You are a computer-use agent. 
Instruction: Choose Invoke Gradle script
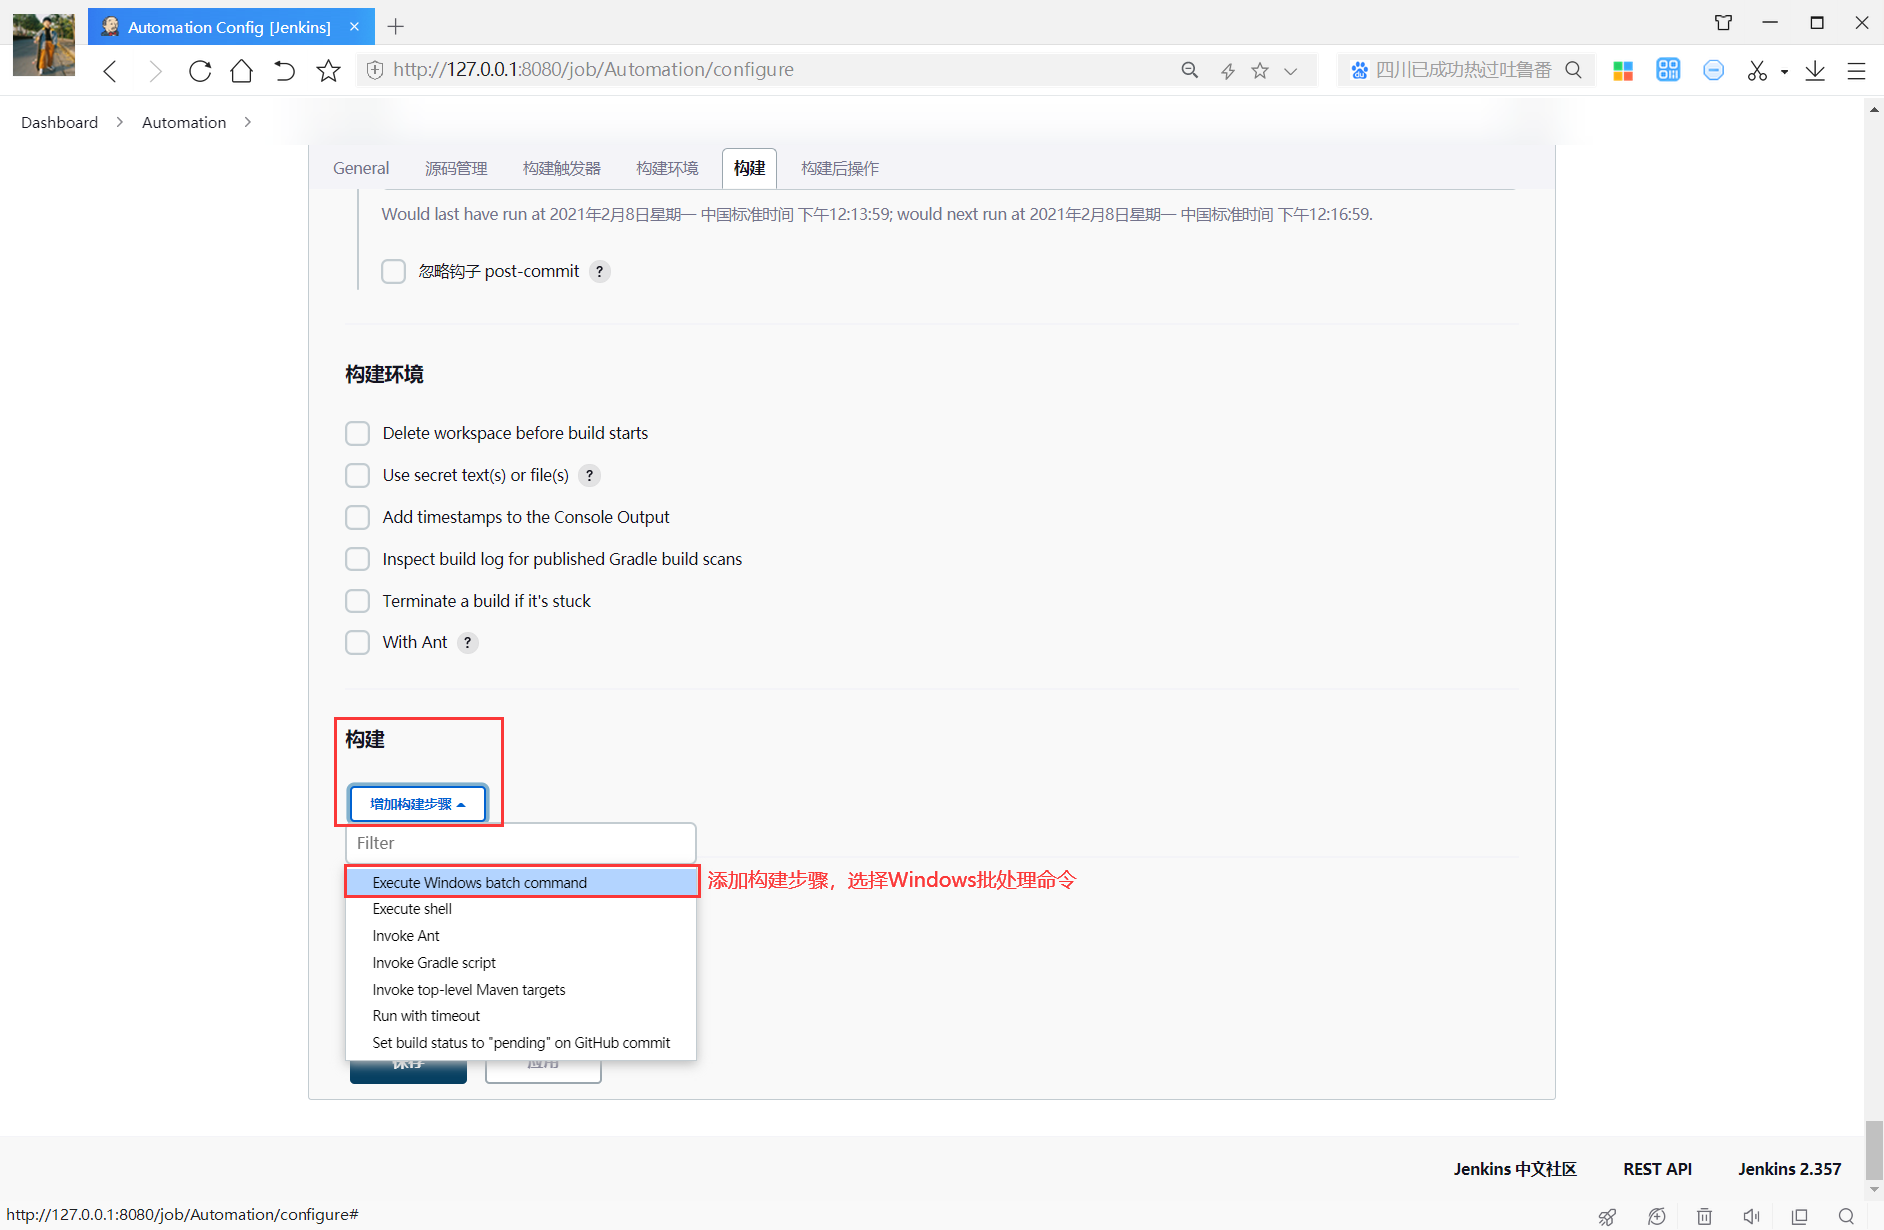pyautogui.click(x=521, y=963)
